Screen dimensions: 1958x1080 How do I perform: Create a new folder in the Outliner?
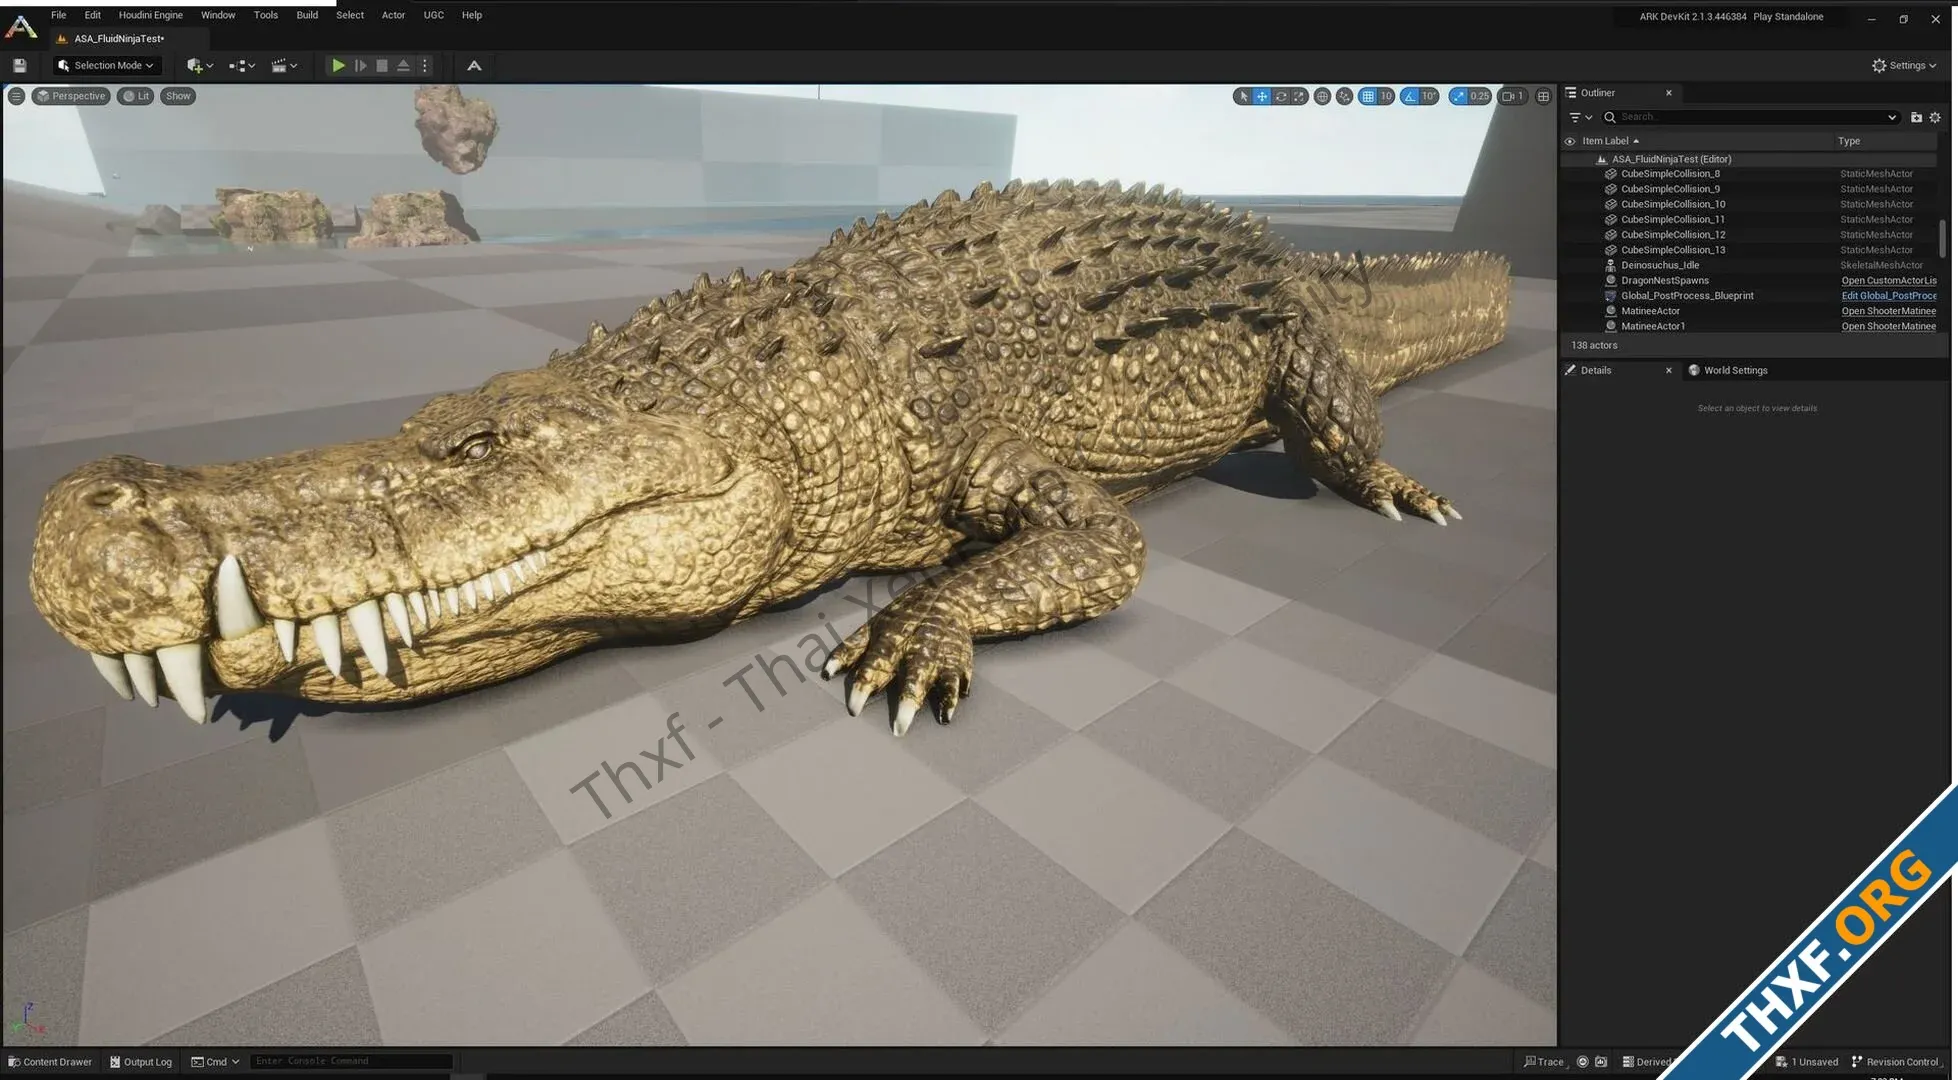(x=1916, y=117)
